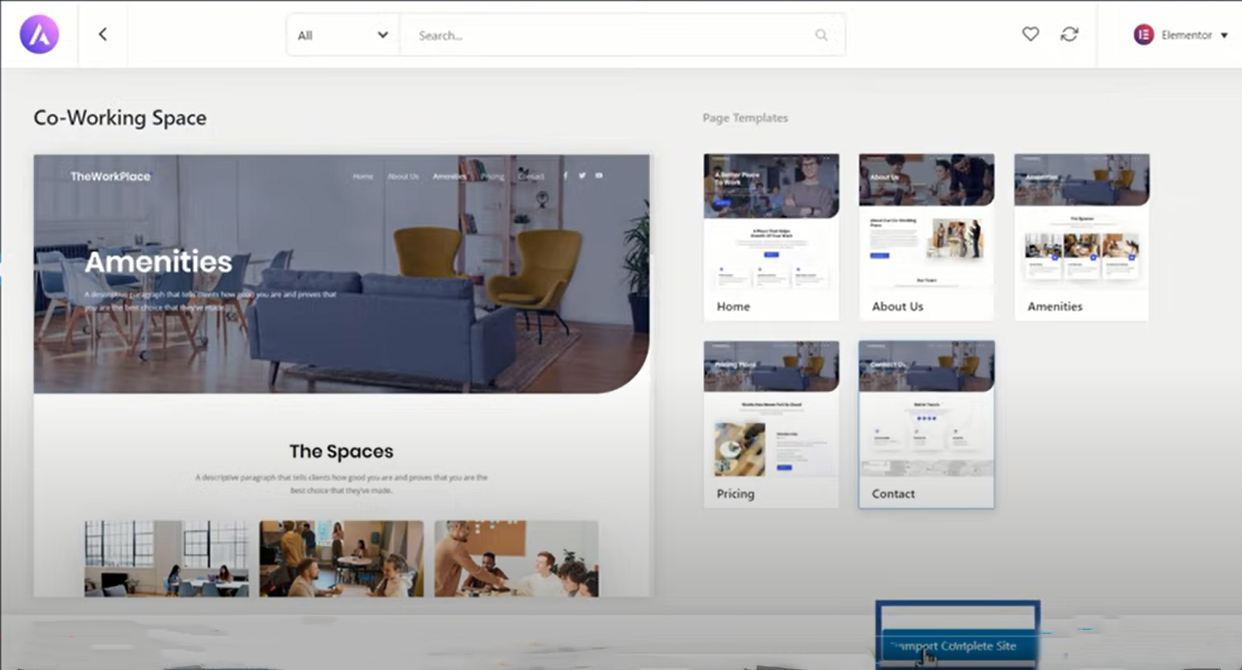Select the Contact page template thumbnail
This screenshot has height=670, width=1242.
(x=926, y=424)
